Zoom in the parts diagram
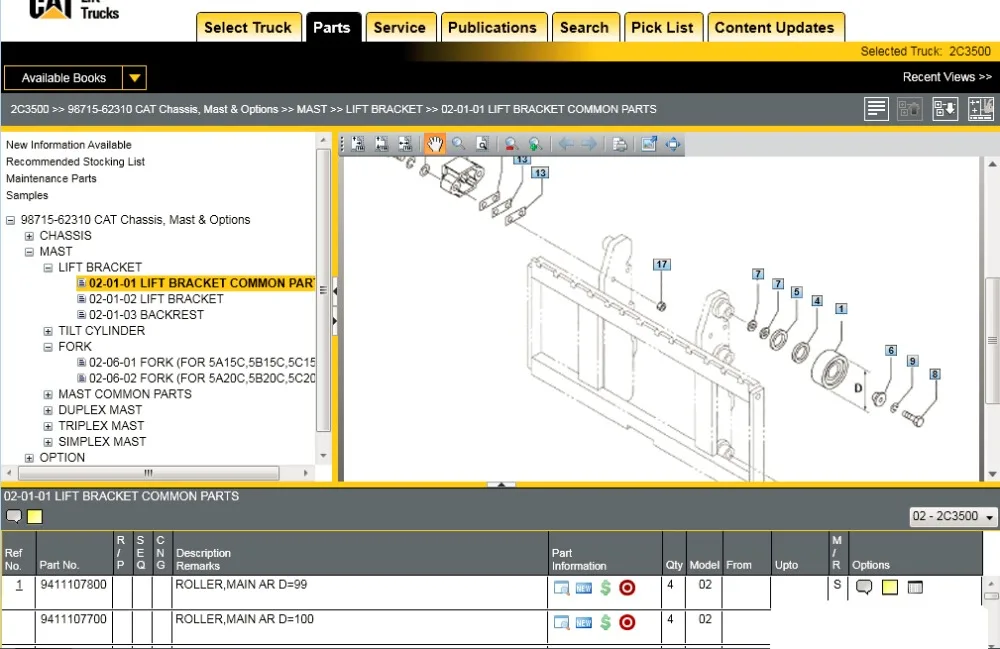The height and width of the screenshot is (649, 1000). click(x=535, y=144)
